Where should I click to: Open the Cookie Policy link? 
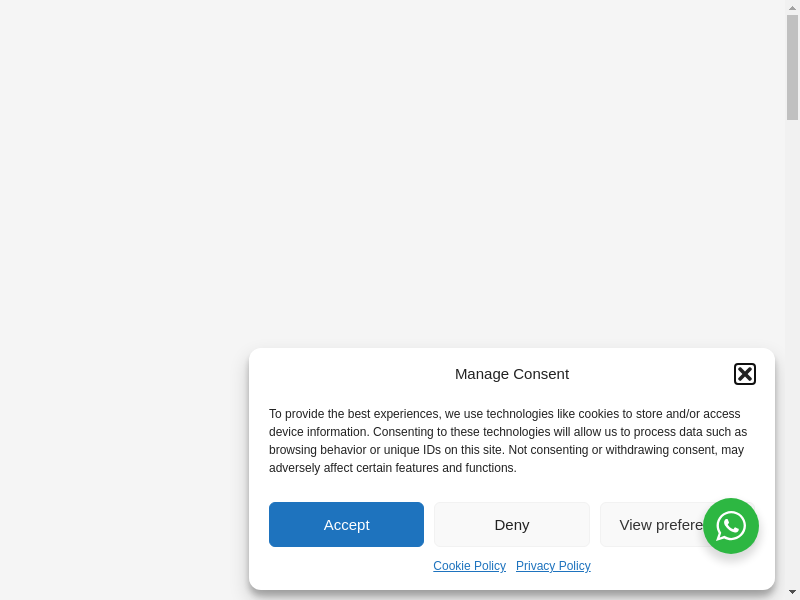(469, 566)
